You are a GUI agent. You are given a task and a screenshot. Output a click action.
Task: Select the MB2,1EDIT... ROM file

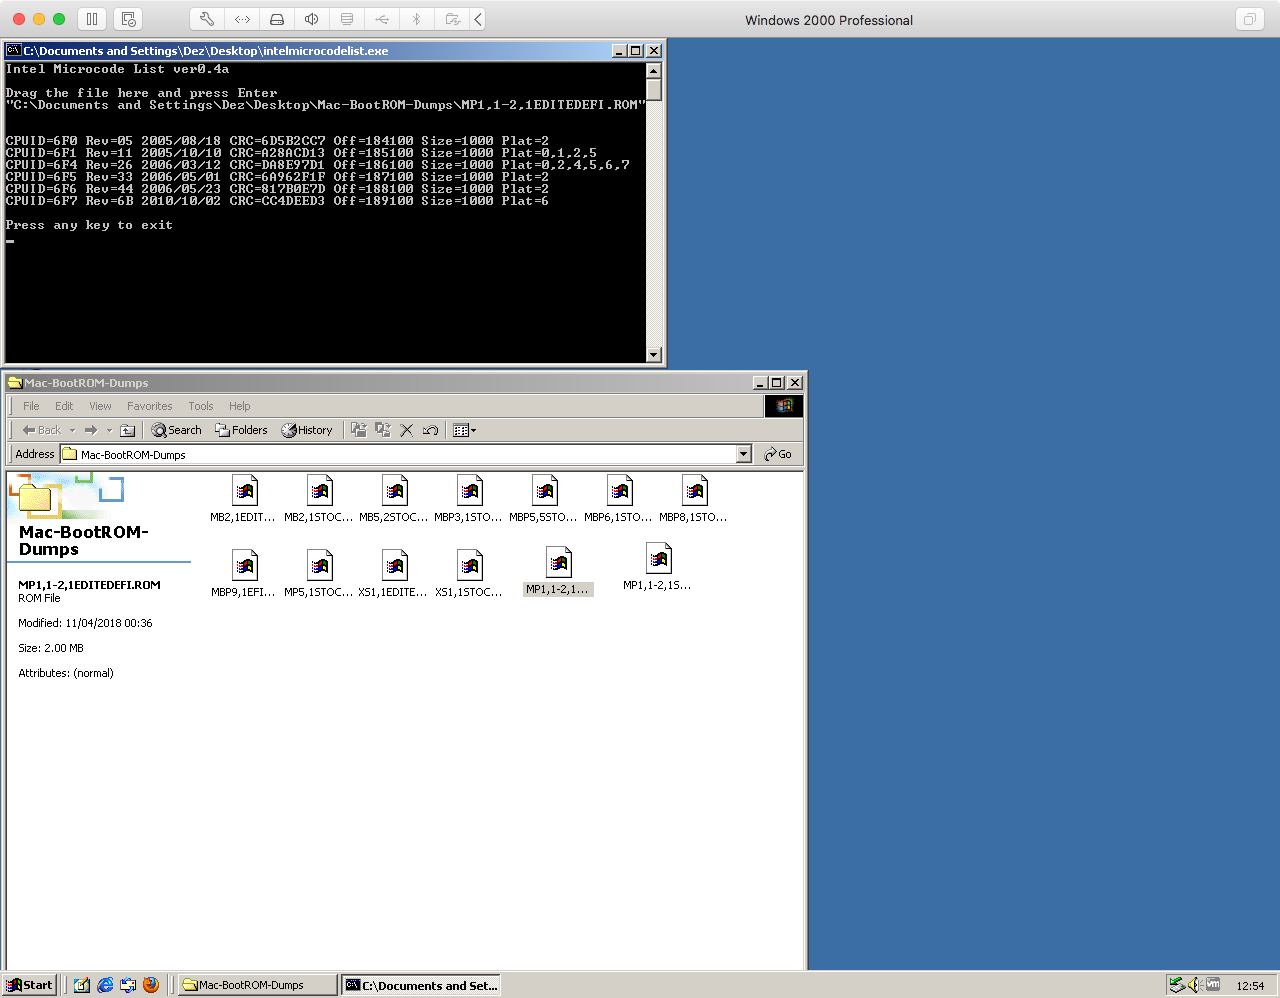coord(243,500)
